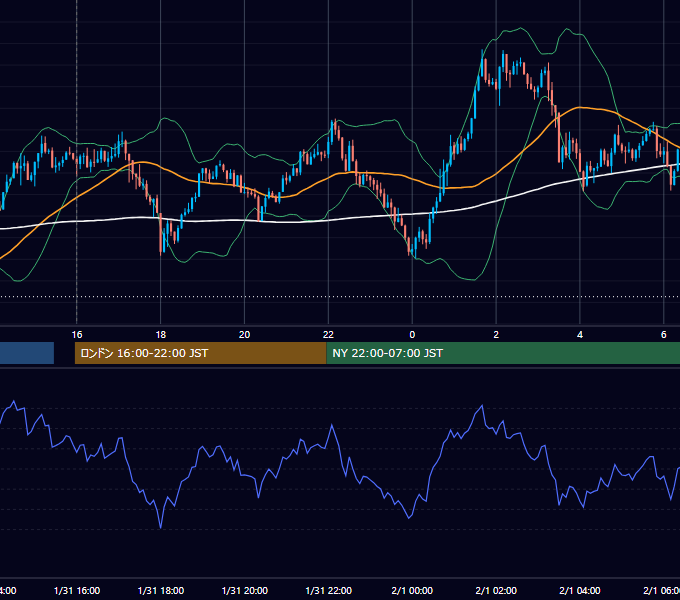Click the 1/31 22:00 time axis label
Screen dimensions: 680x600
tap(329, 591)
